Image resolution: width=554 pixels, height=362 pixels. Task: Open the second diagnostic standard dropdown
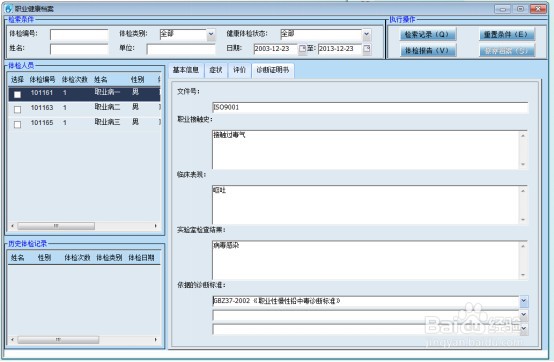click(524, 314)
